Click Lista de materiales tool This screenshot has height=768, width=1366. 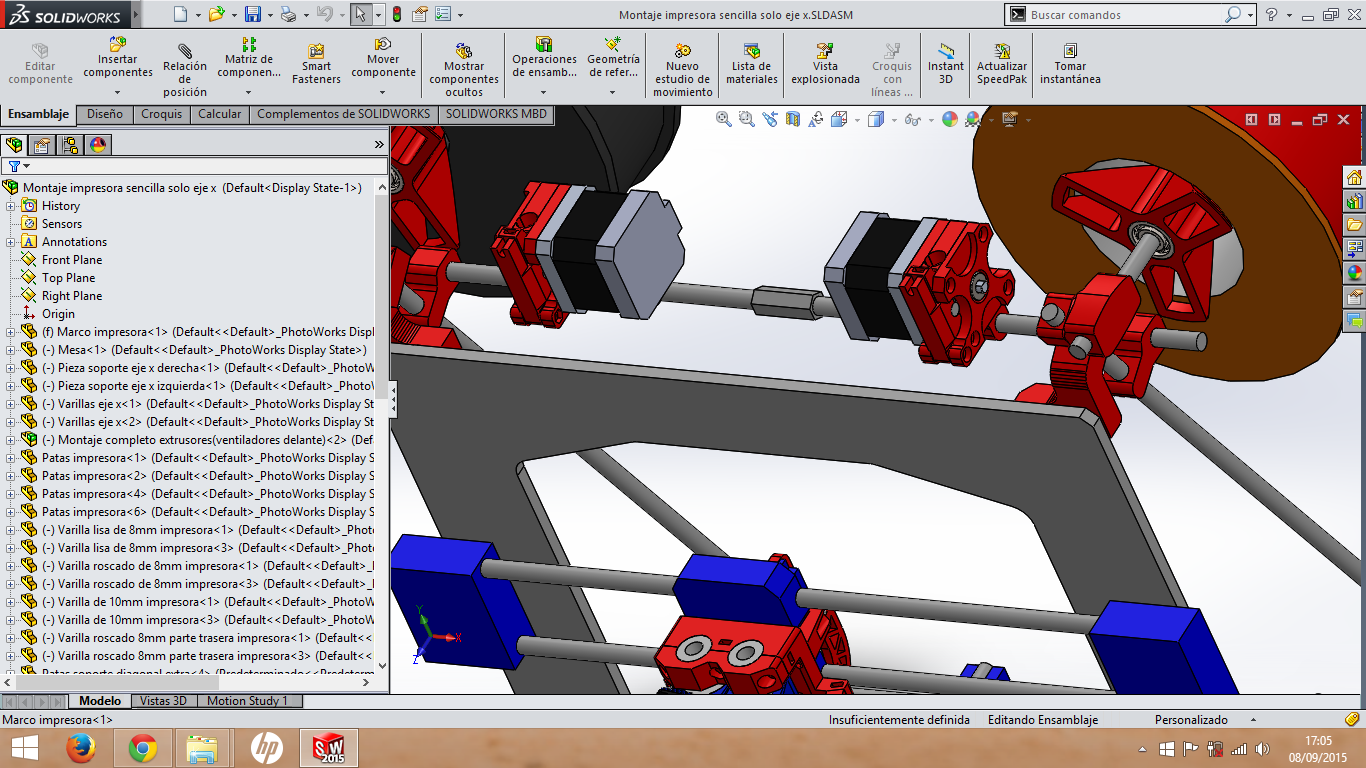coord(752,65)
